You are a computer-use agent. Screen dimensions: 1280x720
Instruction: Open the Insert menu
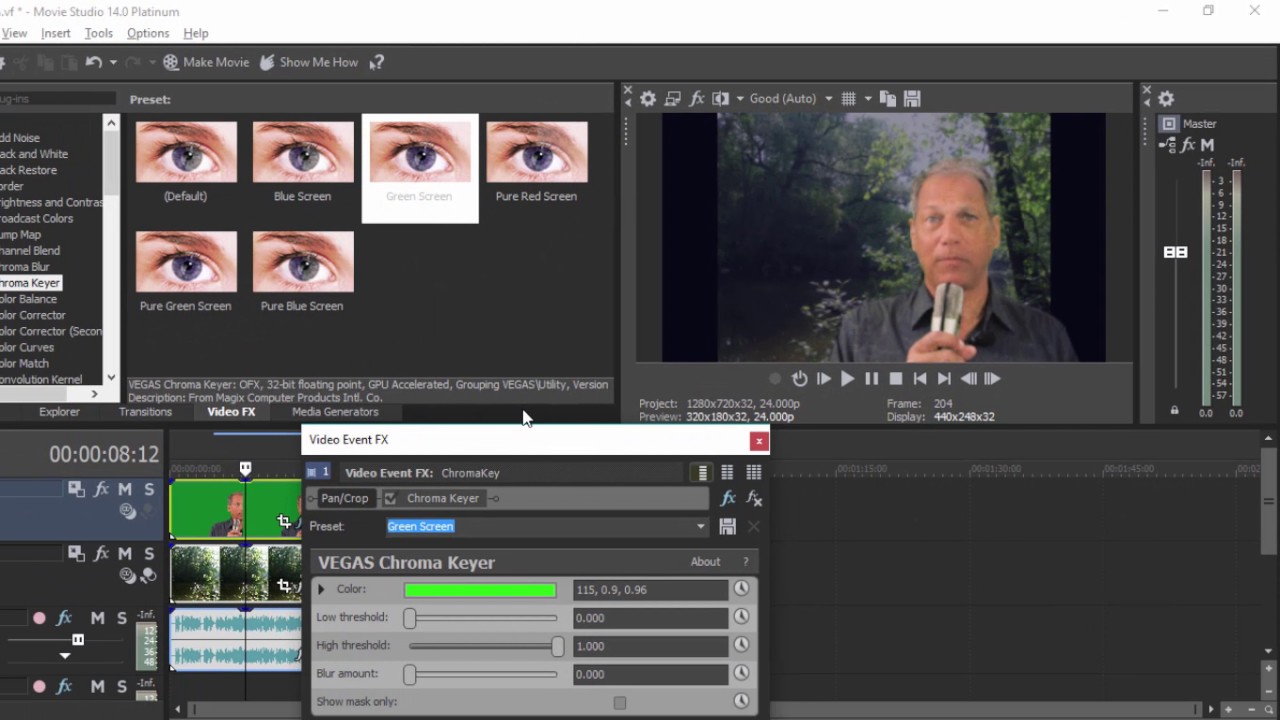coord(56,33)
